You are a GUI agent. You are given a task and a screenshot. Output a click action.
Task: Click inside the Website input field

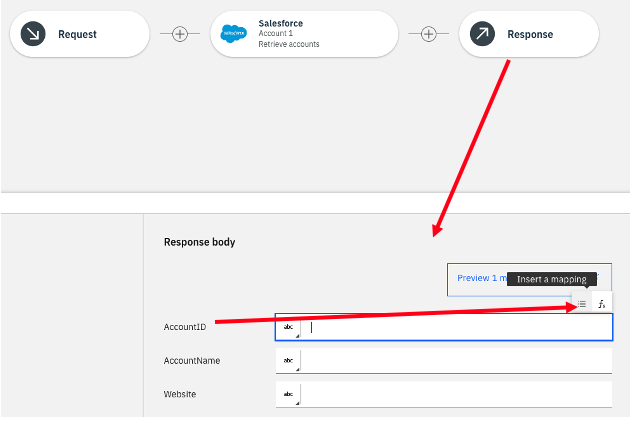(x=456, y=394)
